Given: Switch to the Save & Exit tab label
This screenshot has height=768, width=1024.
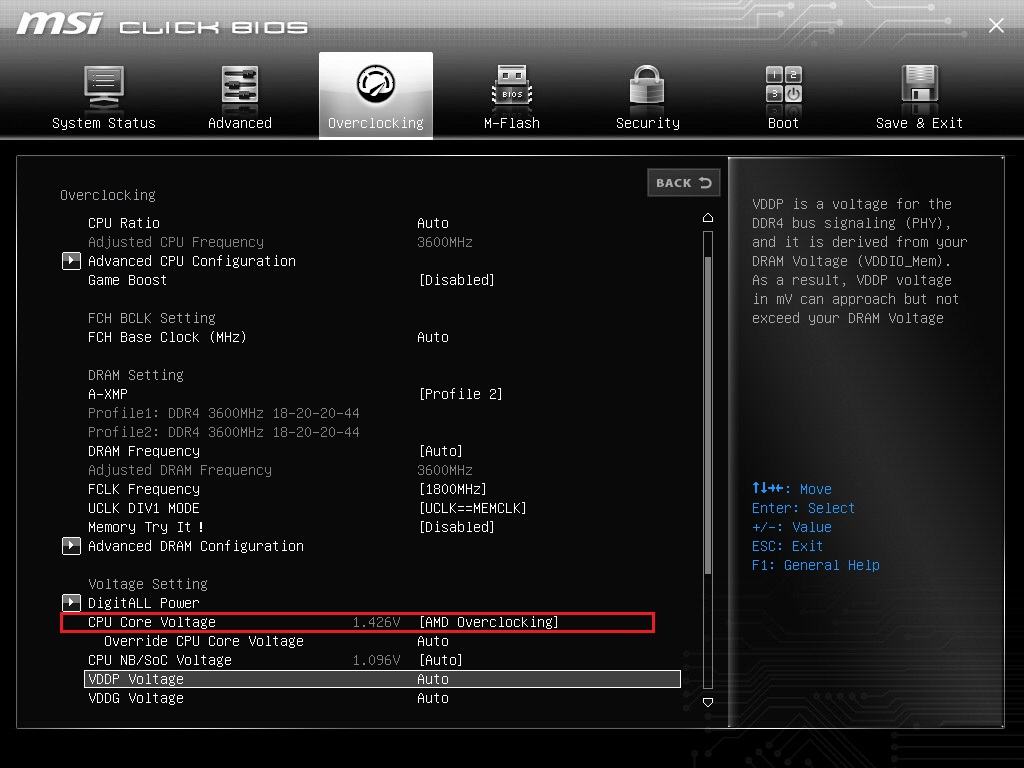Looking at the screenshot, I should 920,123.
